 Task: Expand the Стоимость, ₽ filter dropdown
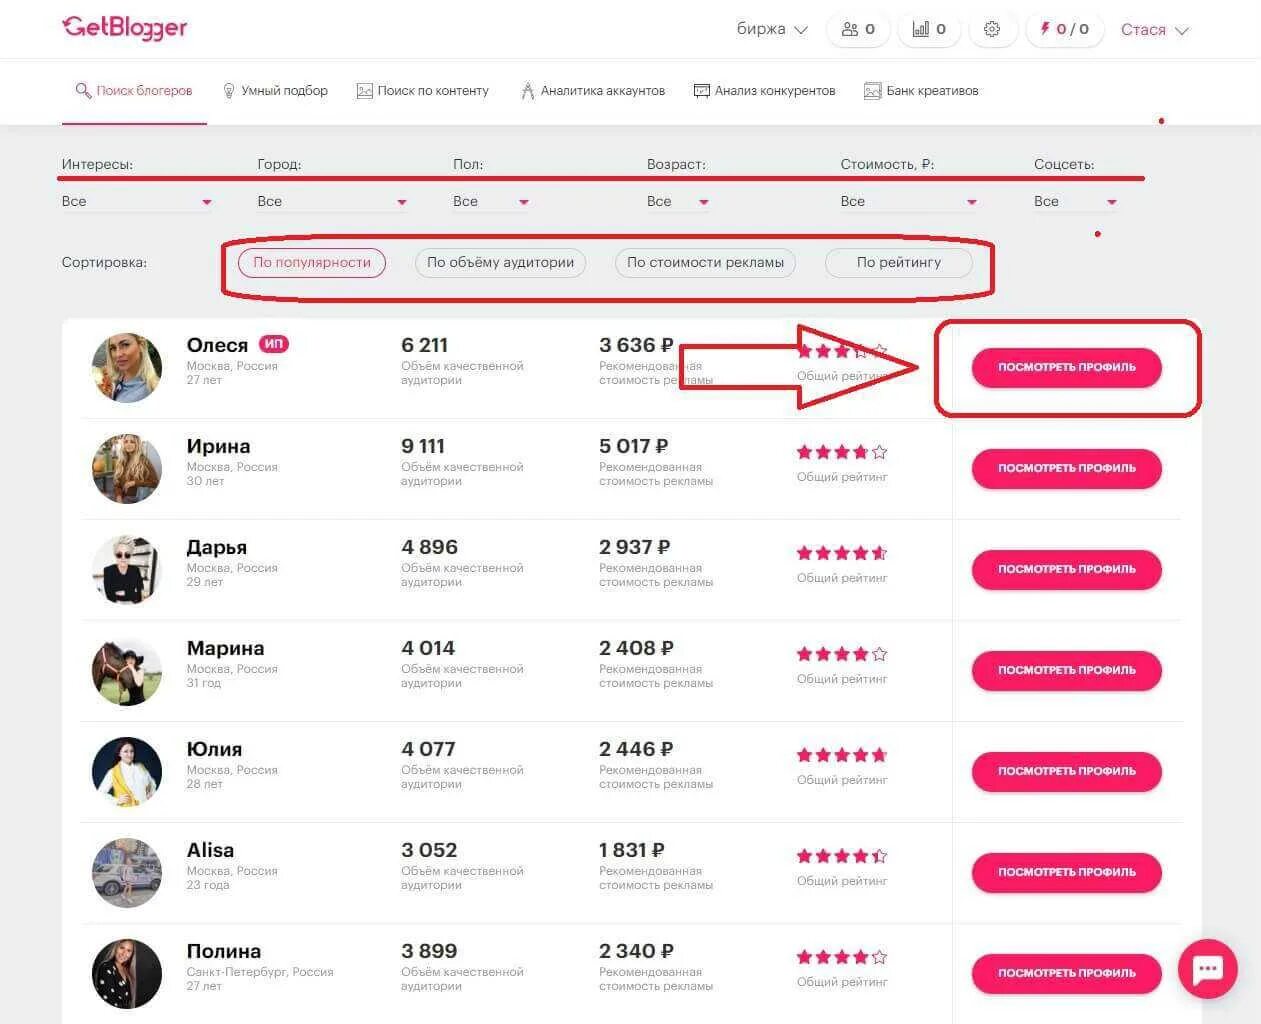pos(909,202)
